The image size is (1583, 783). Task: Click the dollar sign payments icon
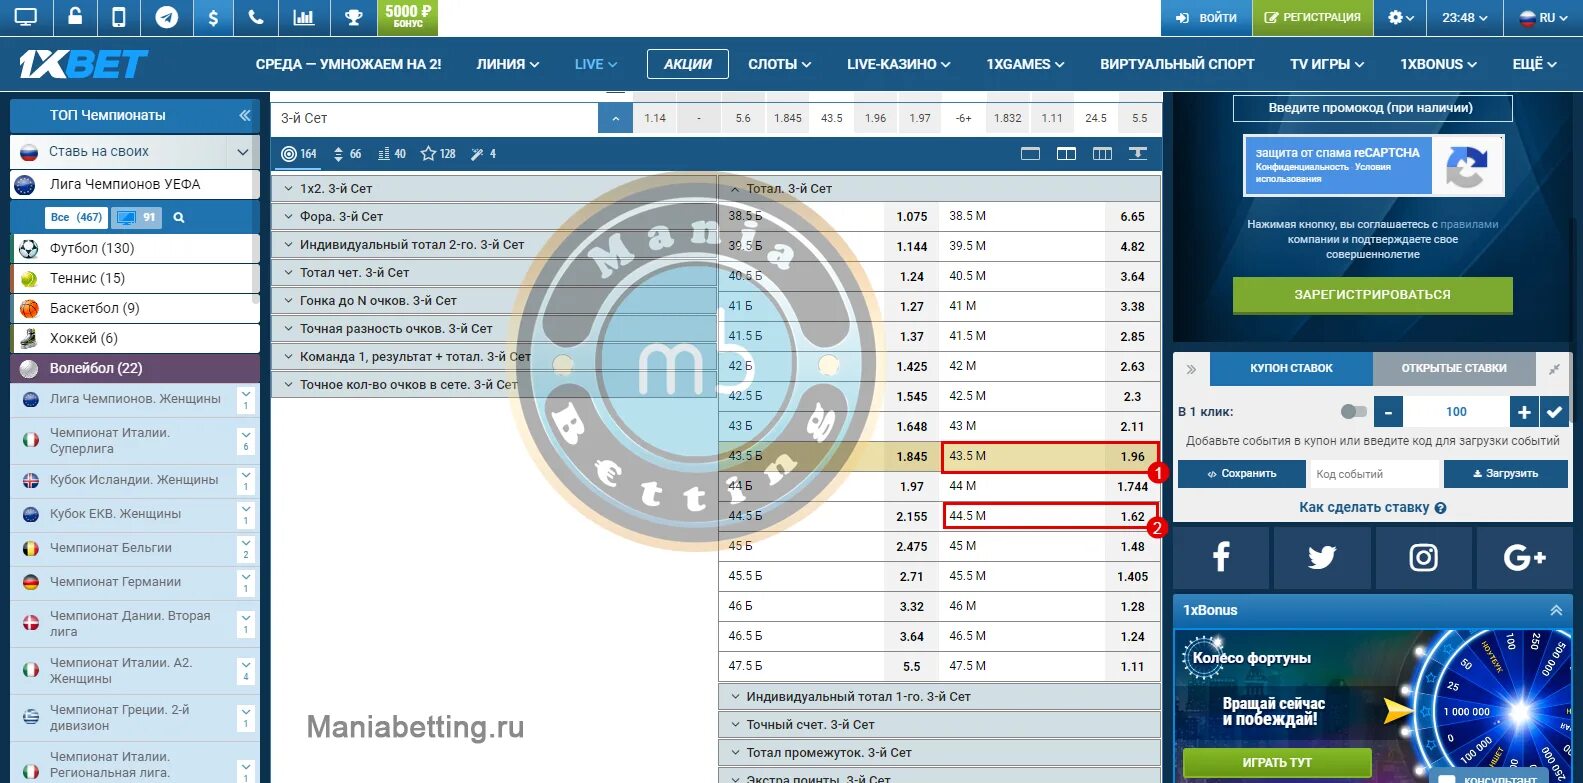[x=213, y=17]
